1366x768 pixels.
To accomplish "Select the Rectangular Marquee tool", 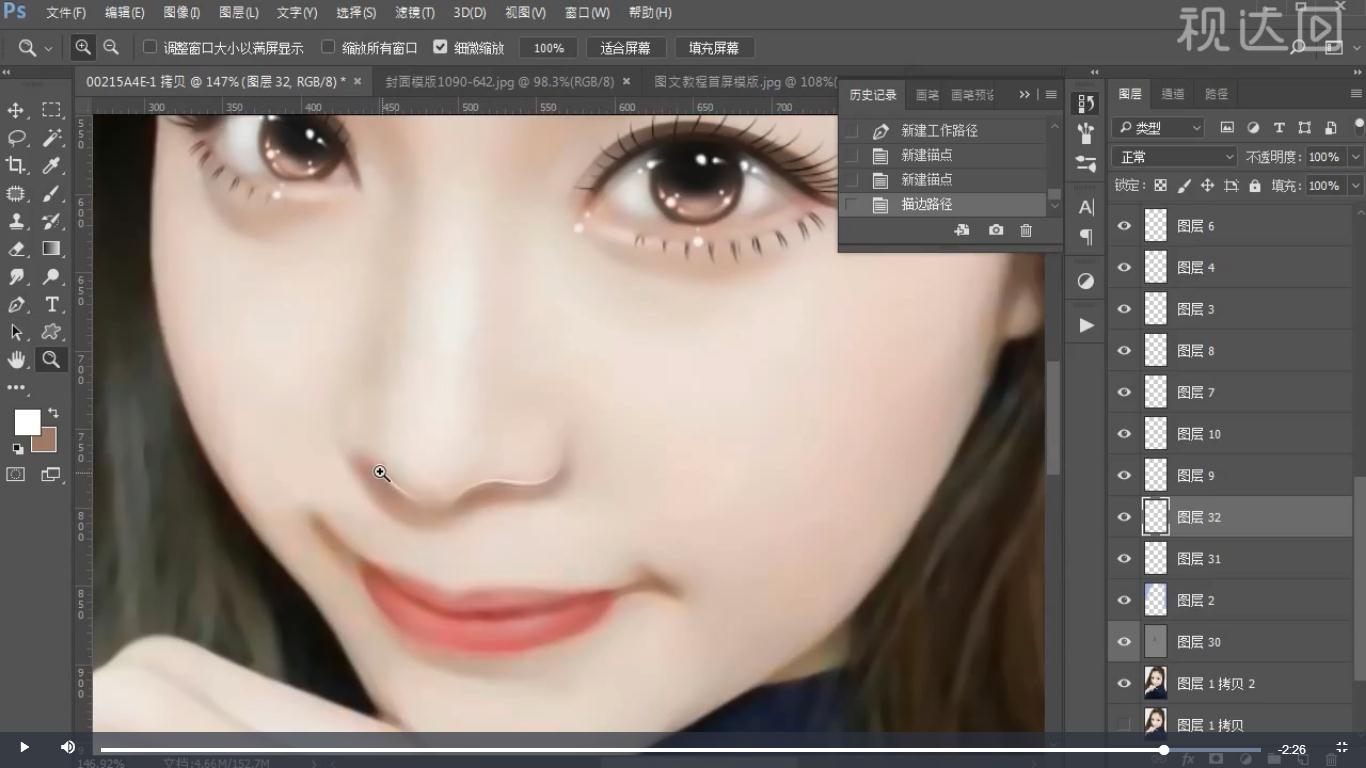I will point(51,110).
